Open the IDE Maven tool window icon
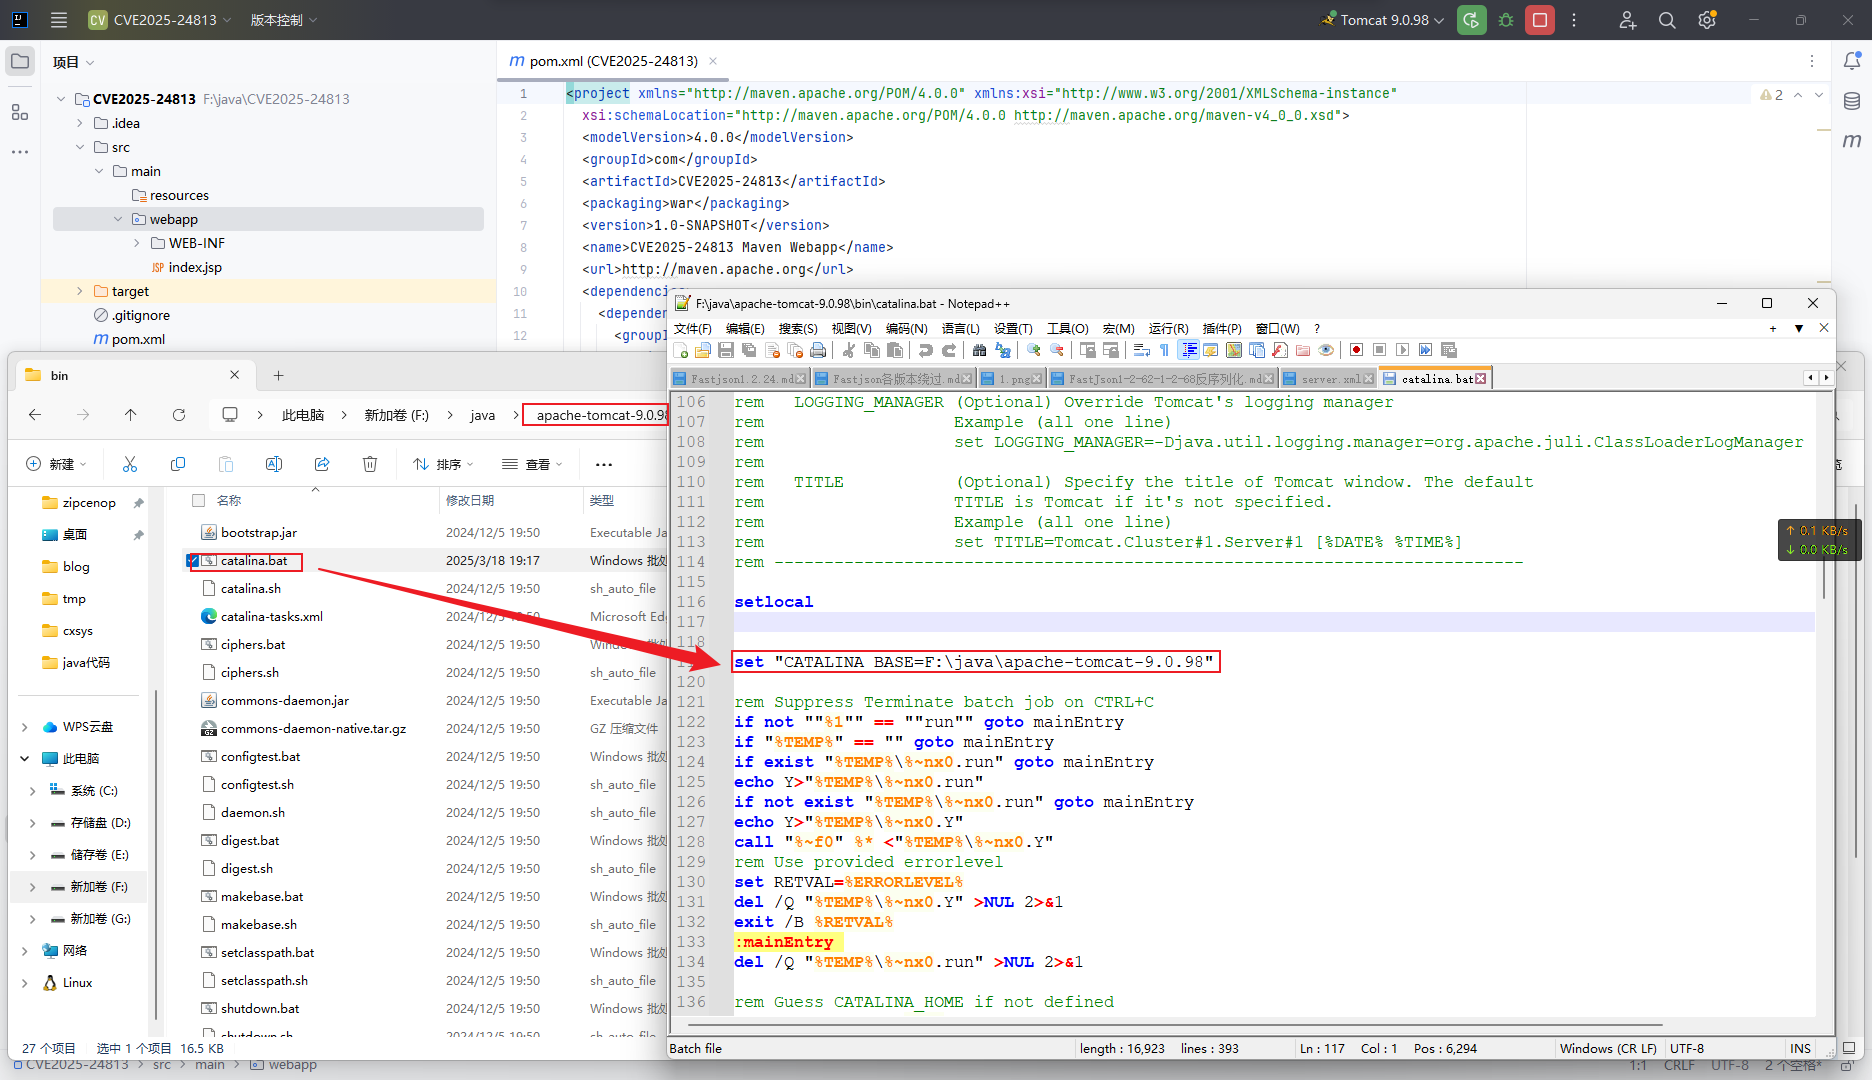This screenshot has height=1080, width=1872. 1852,140
